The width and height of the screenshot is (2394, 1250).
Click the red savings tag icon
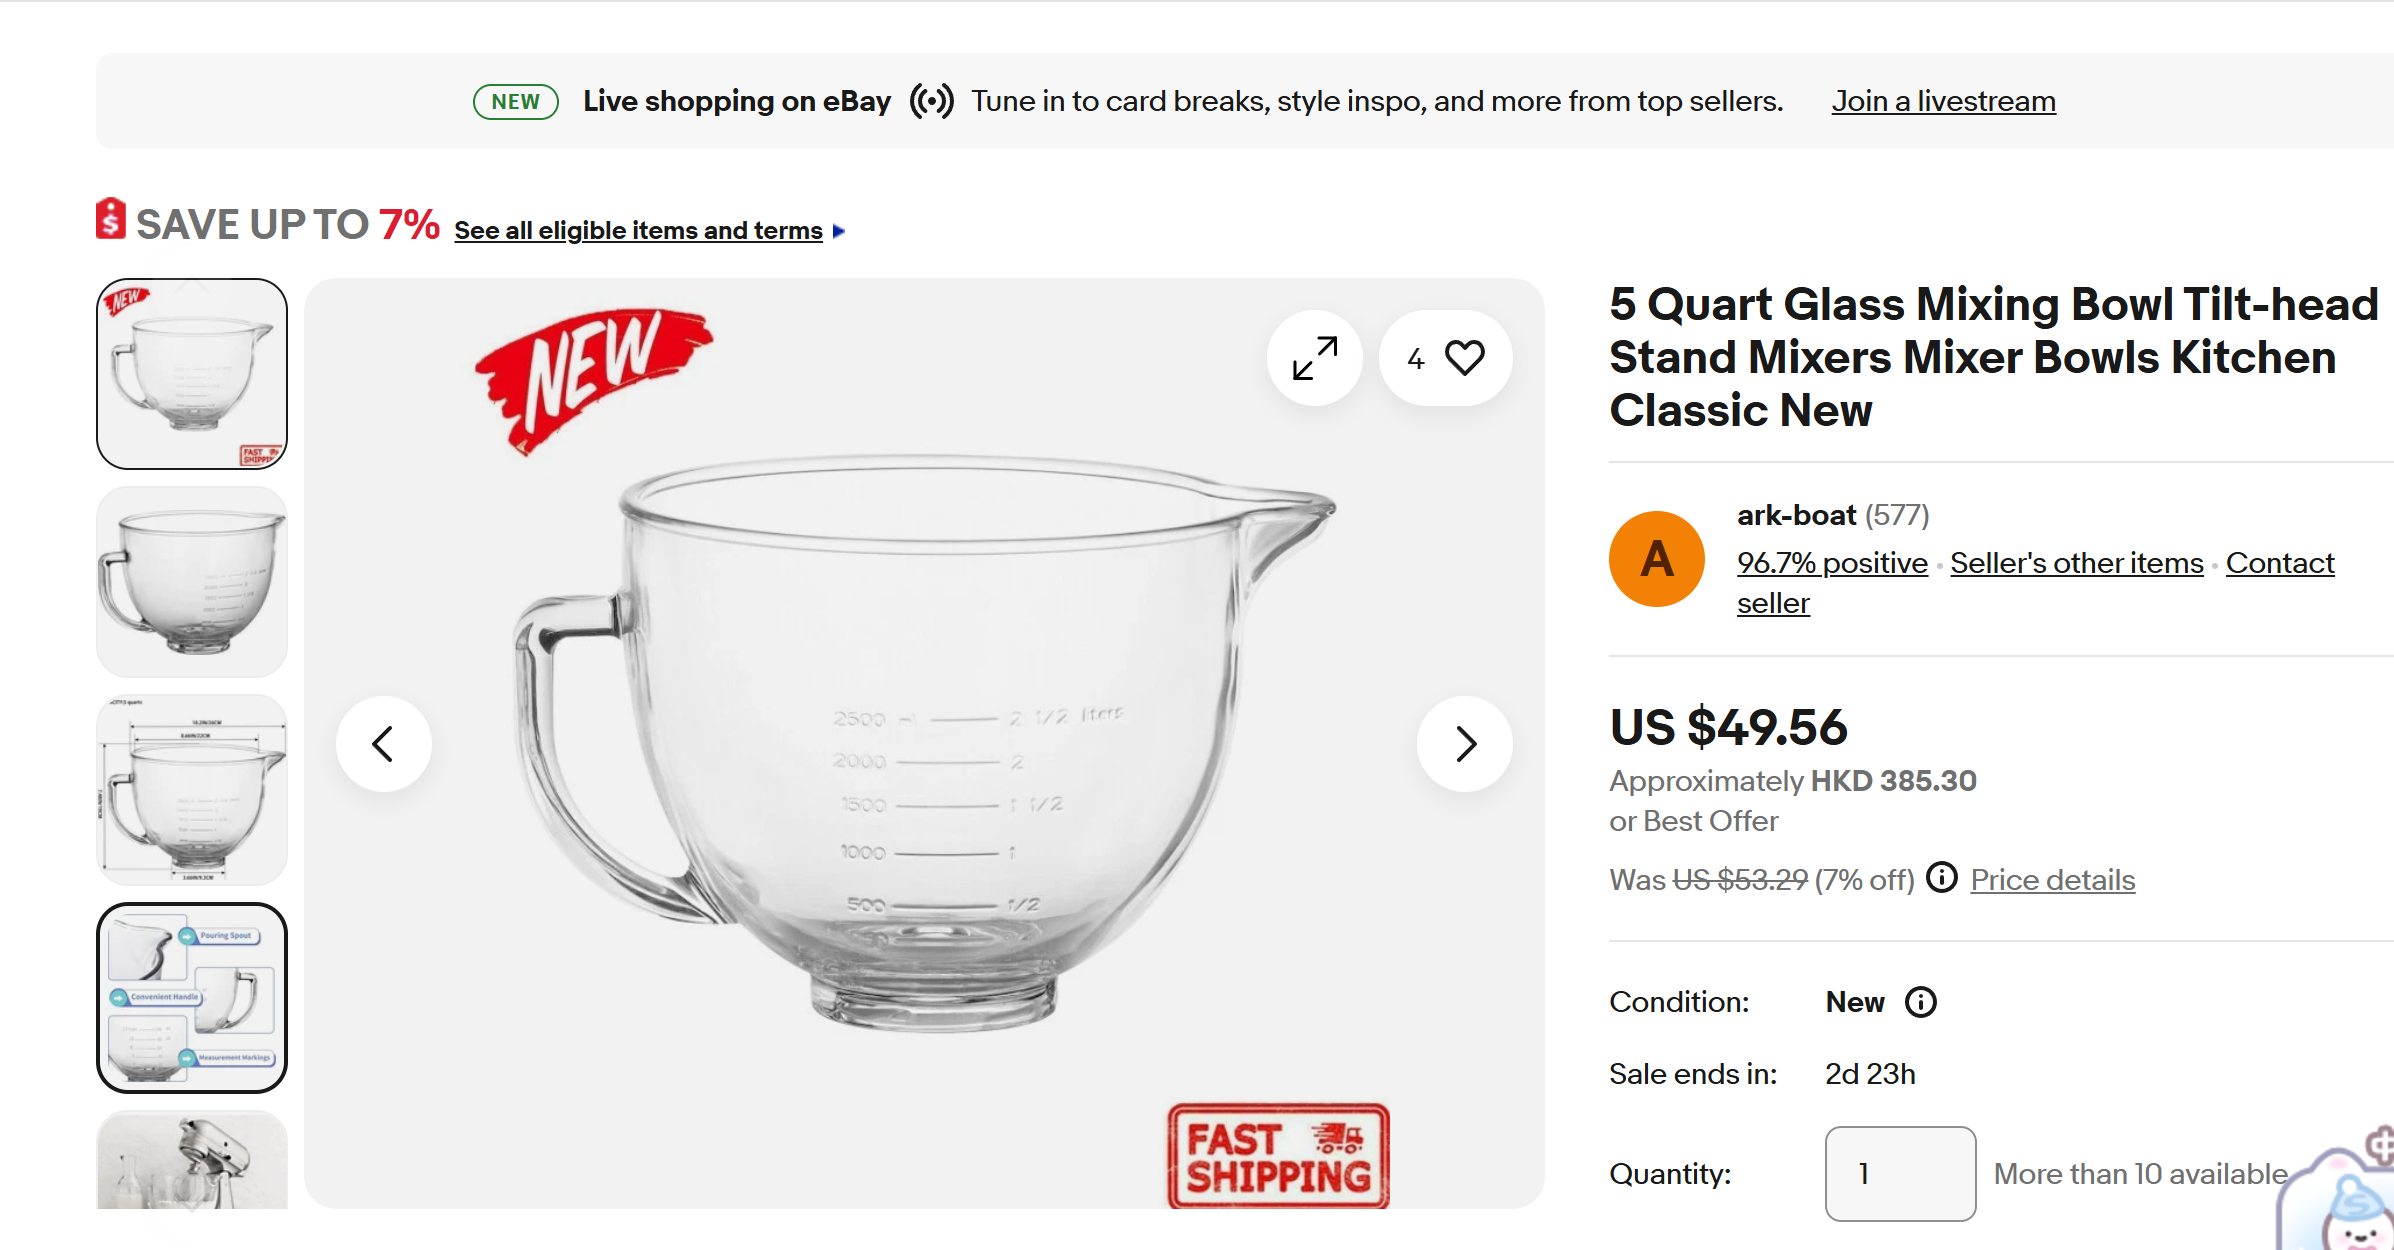point(111,219)
